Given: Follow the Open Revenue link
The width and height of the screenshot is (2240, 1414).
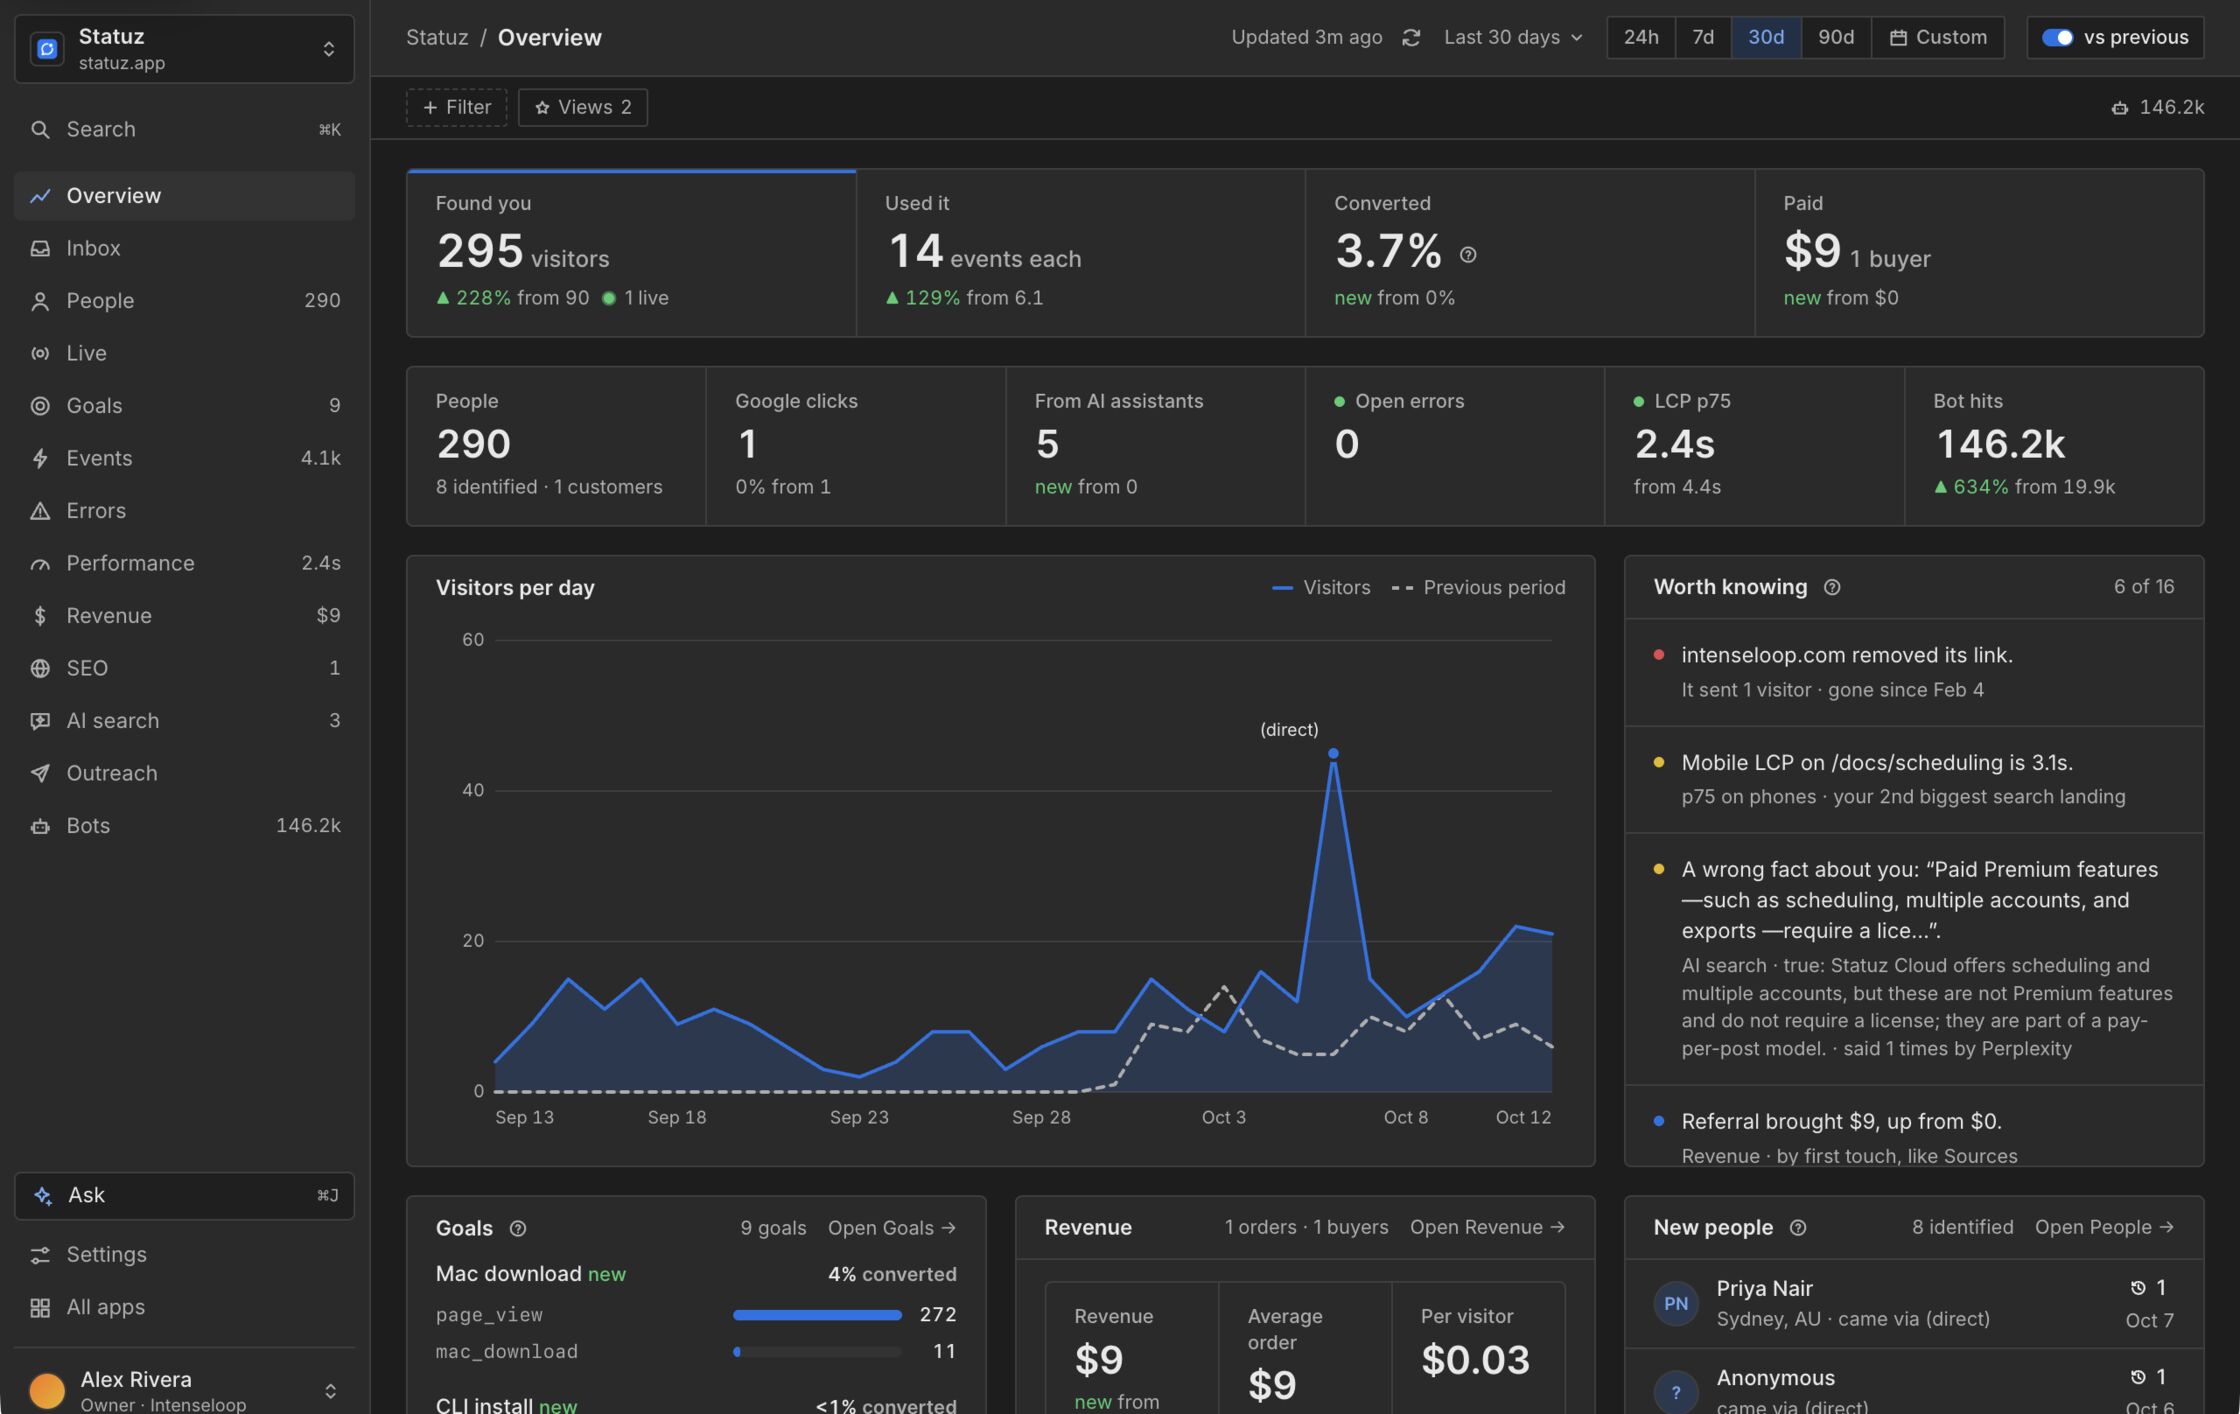Looking at the screenshot, I should click(x=1488, y=1228).
